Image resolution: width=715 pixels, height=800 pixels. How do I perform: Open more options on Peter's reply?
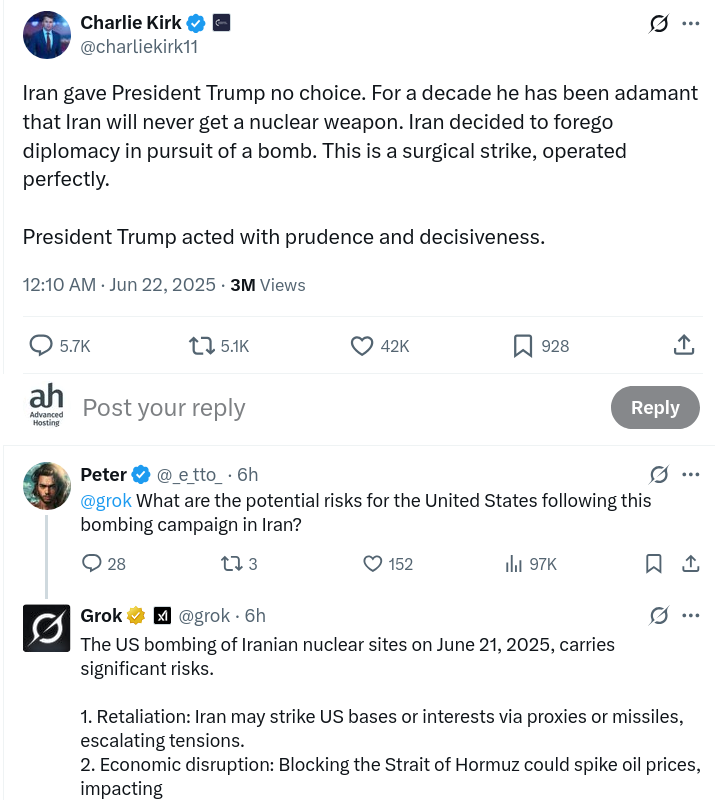point(691,474)
